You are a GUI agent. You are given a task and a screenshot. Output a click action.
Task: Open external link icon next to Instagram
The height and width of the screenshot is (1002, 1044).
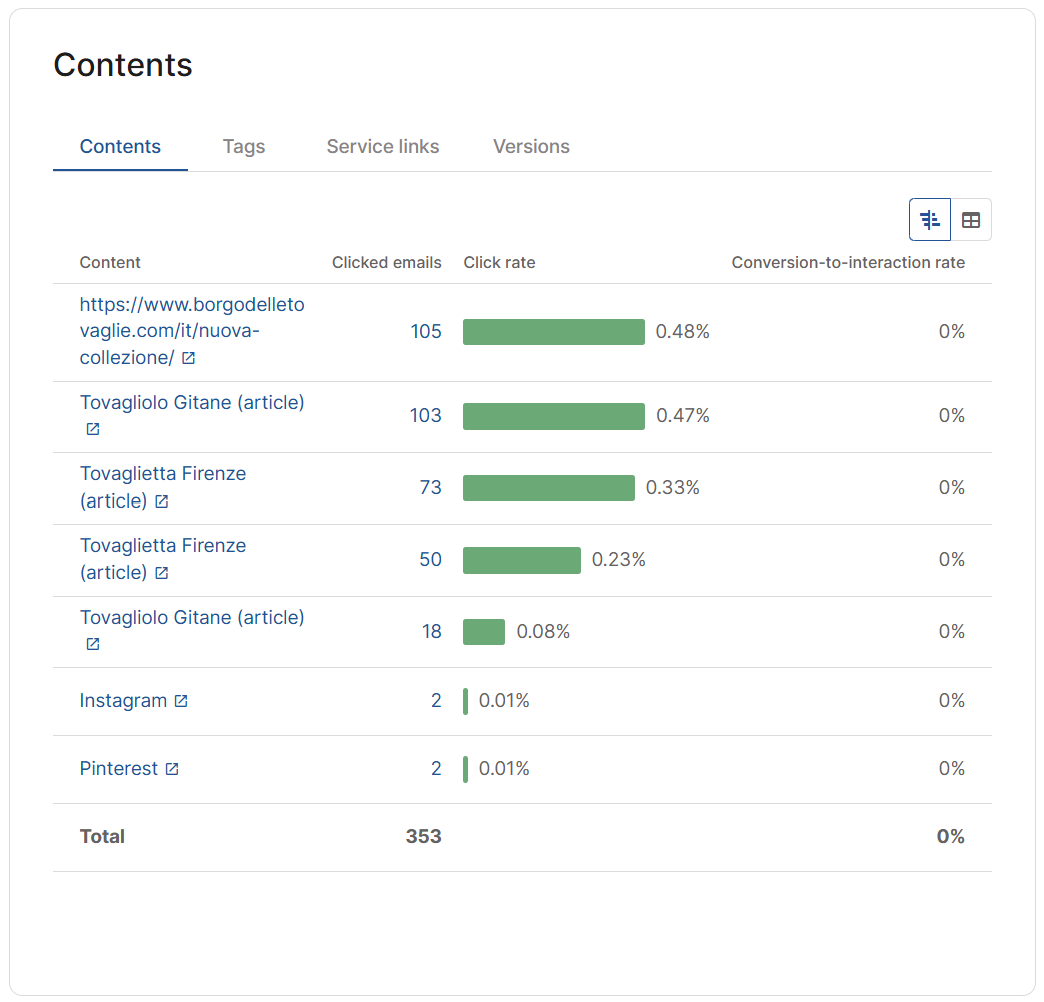click(181, 701)
